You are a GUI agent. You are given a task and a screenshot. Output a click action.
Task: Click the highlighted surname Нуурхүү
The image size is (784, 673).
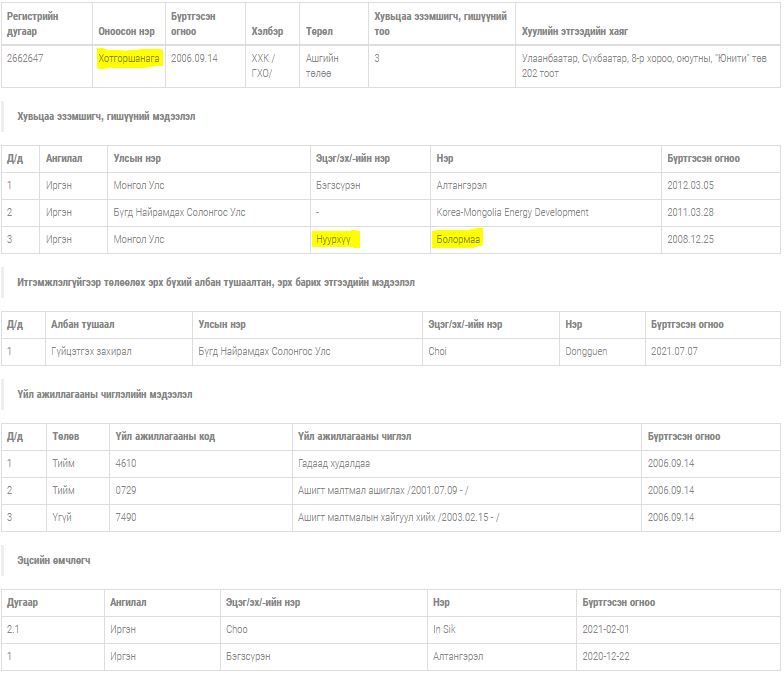point(337,240)
